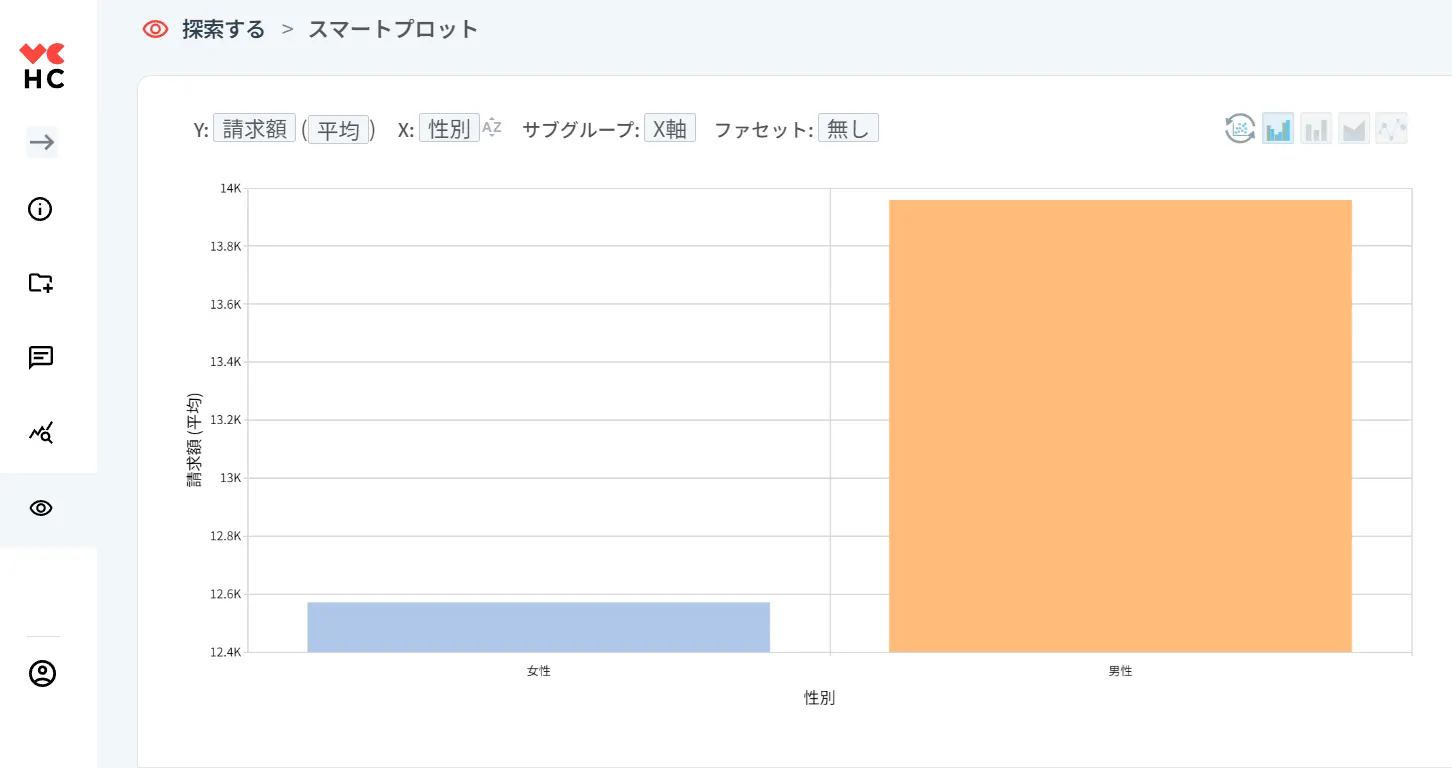Click the 探索する breadcrumb link
The width and height of the screenshot is (1452, 768).
[223, 29]
